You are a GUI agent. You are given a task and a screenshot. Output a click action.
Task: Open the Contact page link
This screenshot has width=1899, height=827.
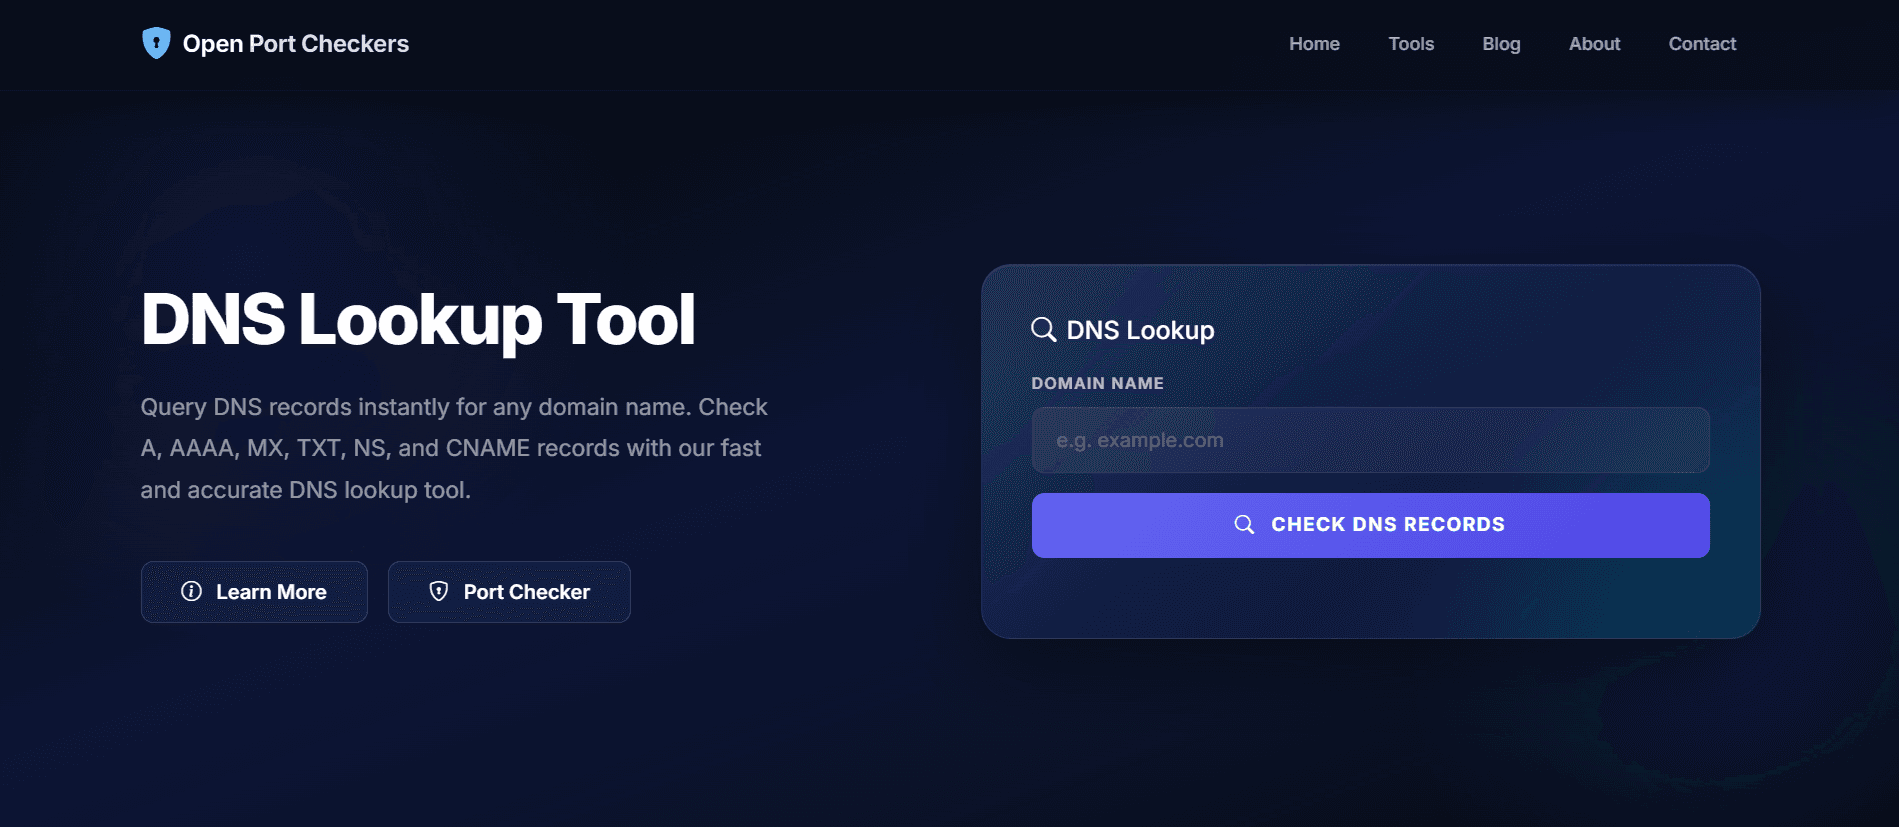(1701, 44)
